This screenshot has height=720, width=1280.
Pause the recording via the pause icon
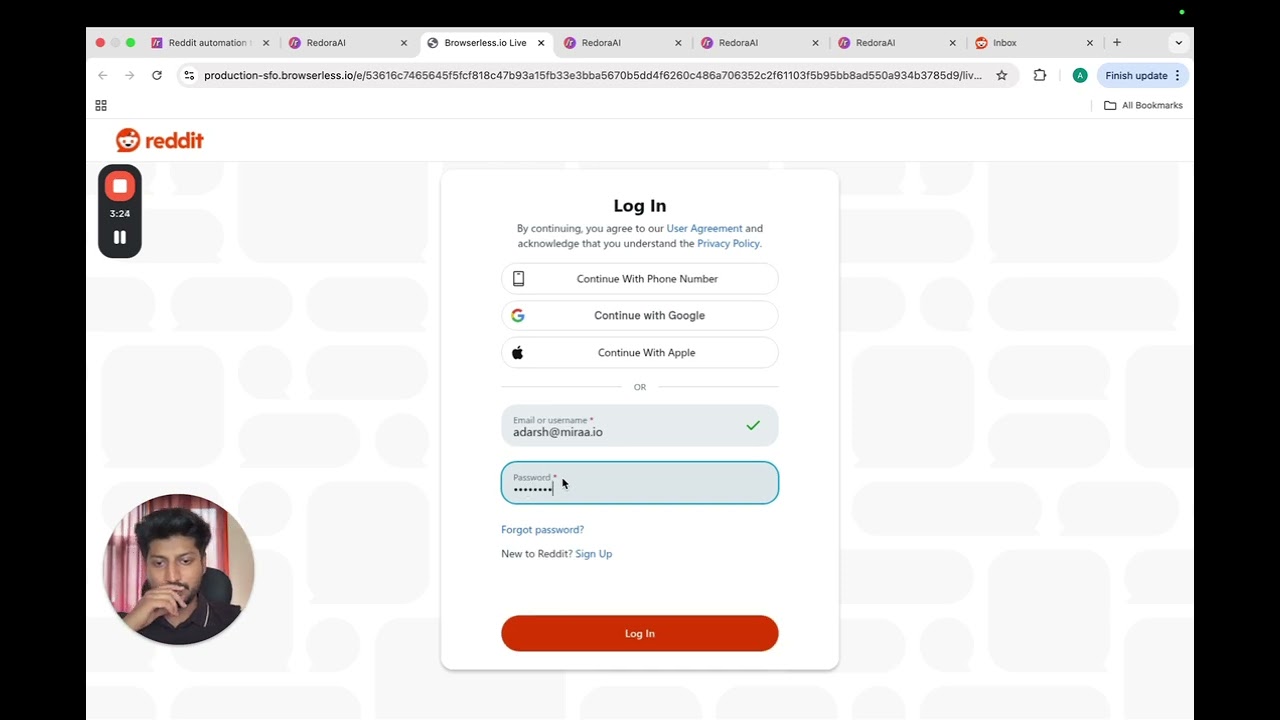120,237
